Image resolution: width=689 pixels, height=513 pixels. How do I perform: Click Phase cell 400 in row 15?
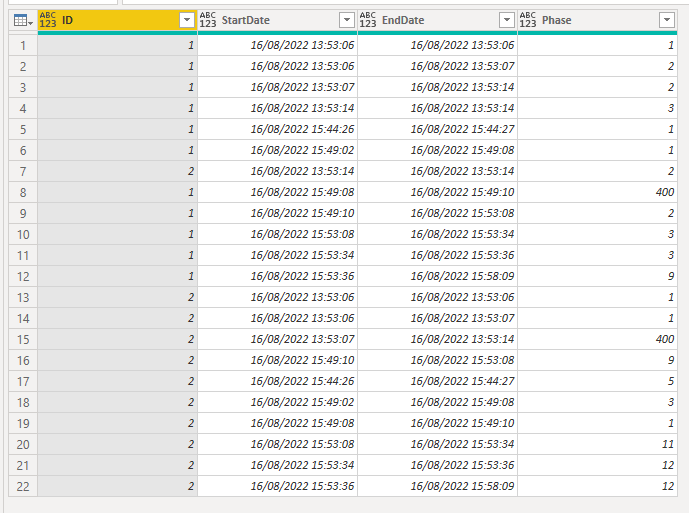pos(598,339)
